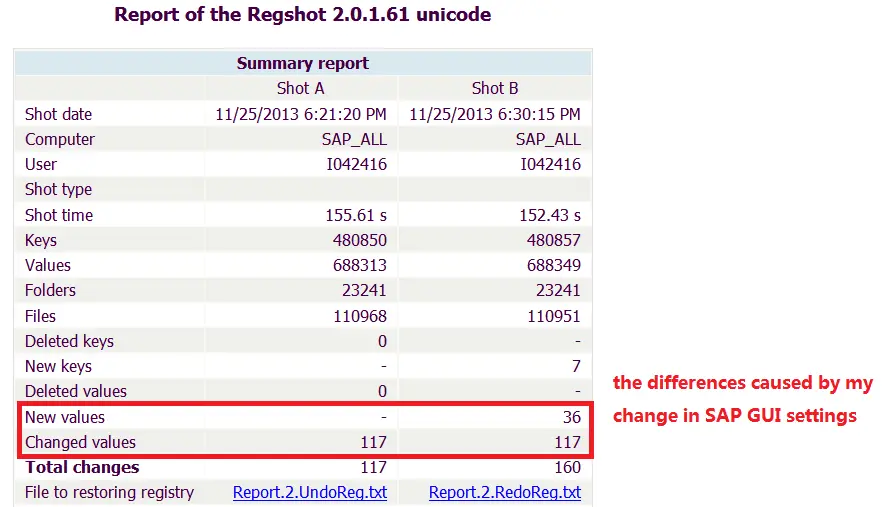Select the shot time '155.61 s'
Viewport: 891px width, 507px height.
(356, 215)
